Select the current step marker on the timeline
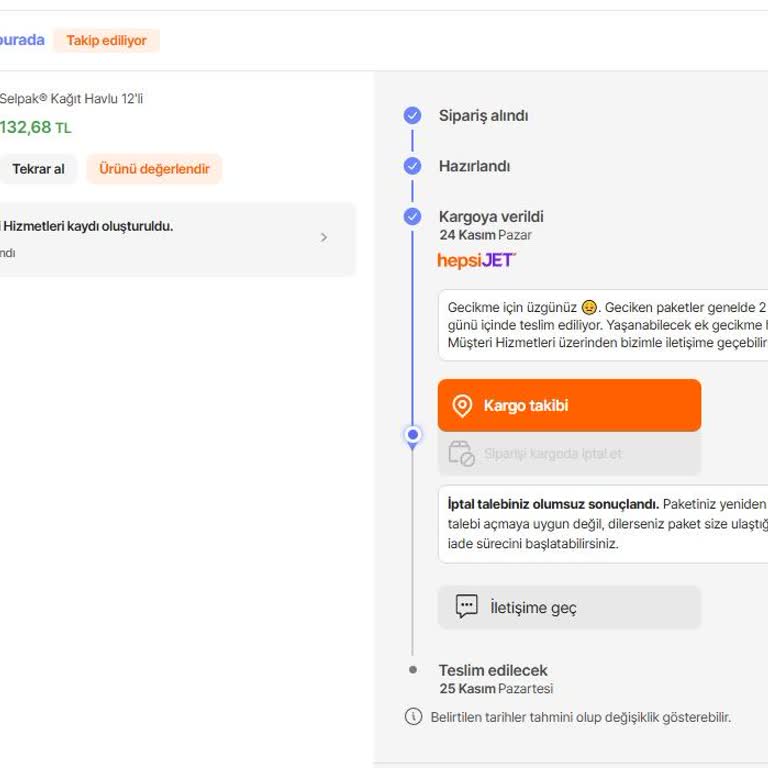Screen dimensions: 768x768 point(413,435)
